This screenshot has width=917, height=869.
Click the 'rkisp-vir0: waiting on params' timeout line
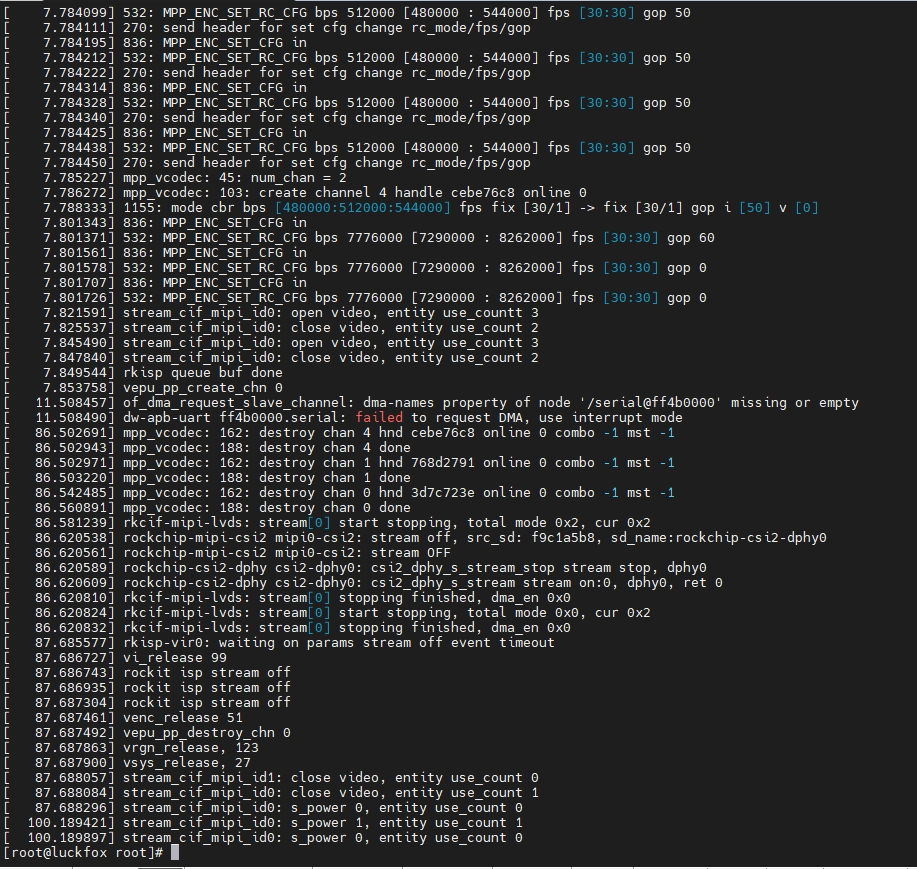(279, 643)
